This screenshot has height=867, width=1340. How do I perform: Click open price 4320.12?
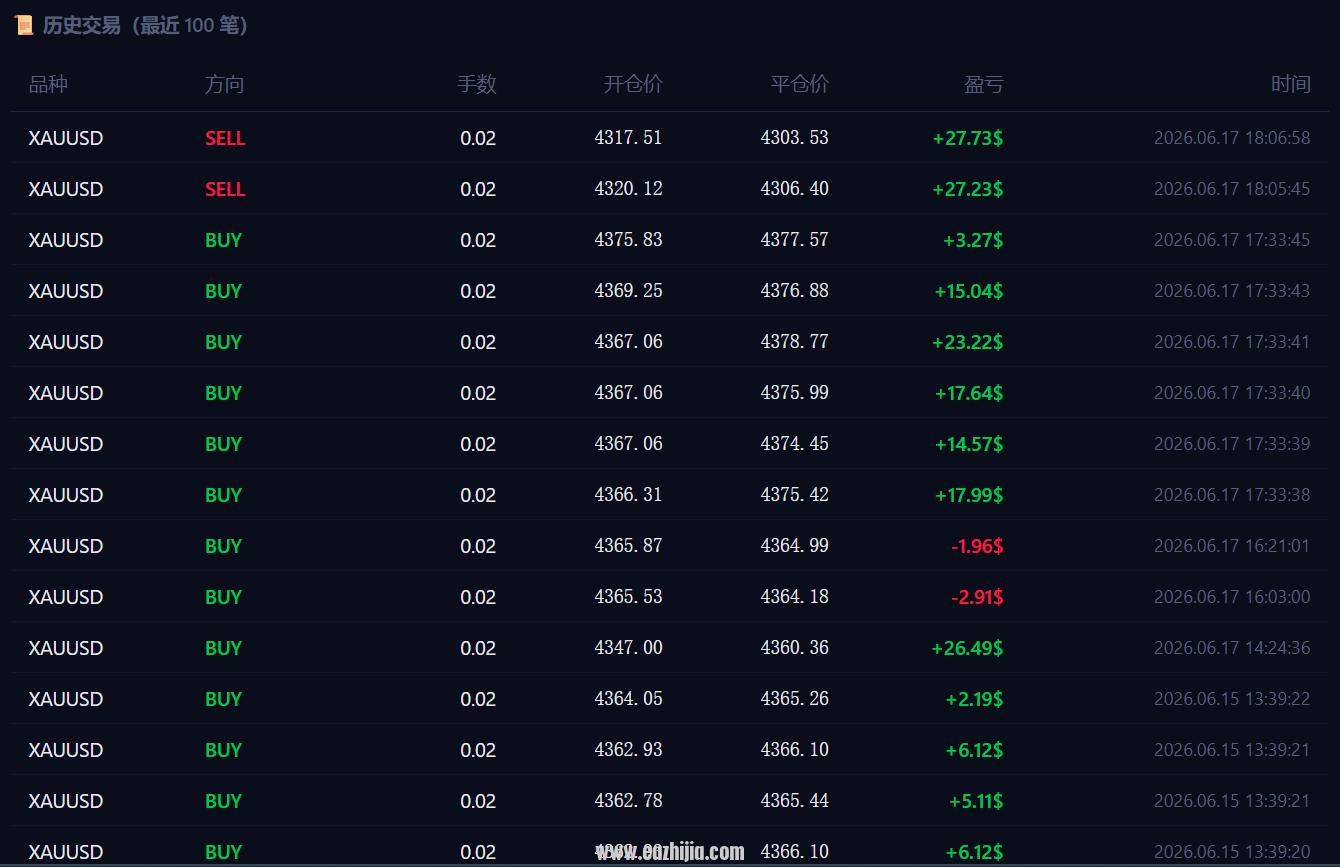[x=628, y=189]
